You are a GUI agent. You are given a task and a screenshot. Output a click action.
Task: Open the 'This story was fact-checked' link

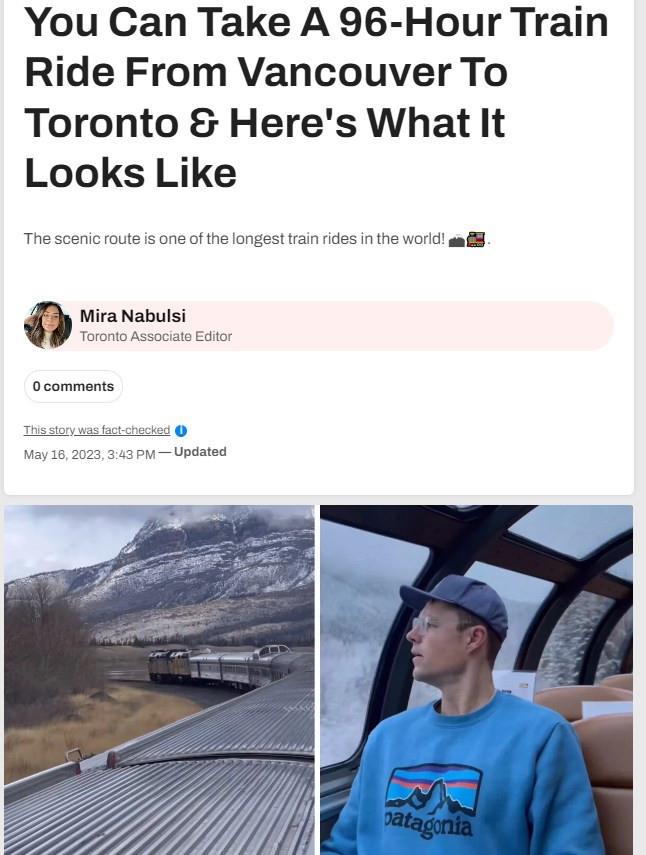[x=97, y=431]
